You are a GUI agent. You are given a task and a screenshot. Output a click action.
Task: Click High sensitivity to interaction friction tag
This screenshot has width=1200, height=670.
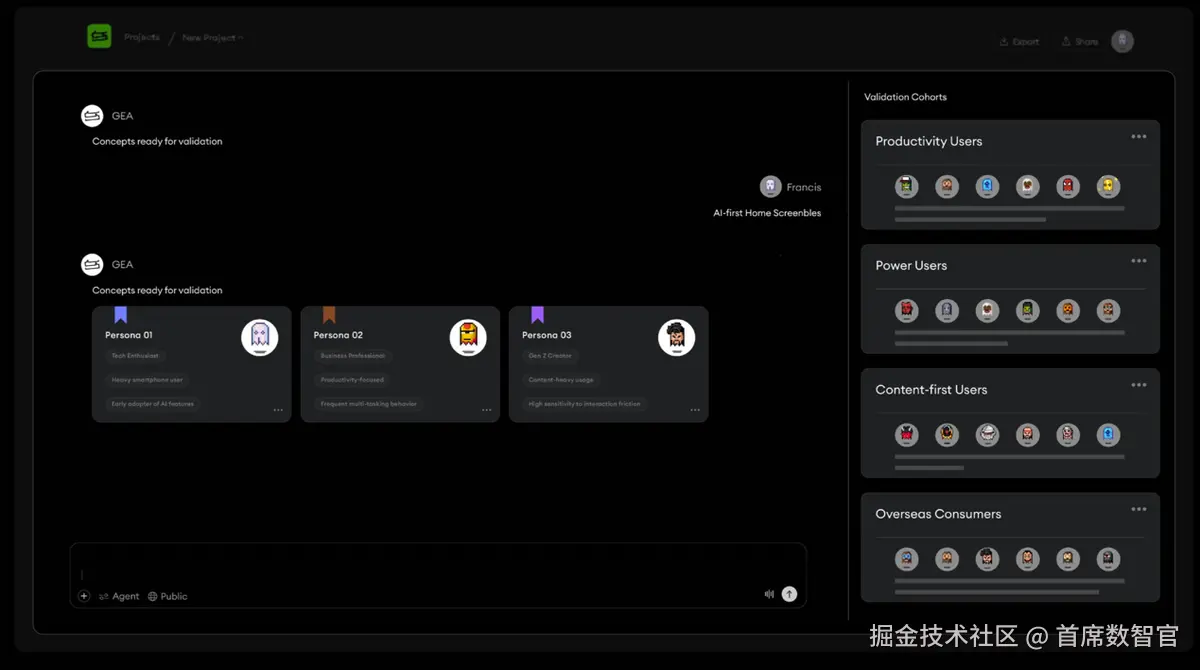click(x=585, y=404)
